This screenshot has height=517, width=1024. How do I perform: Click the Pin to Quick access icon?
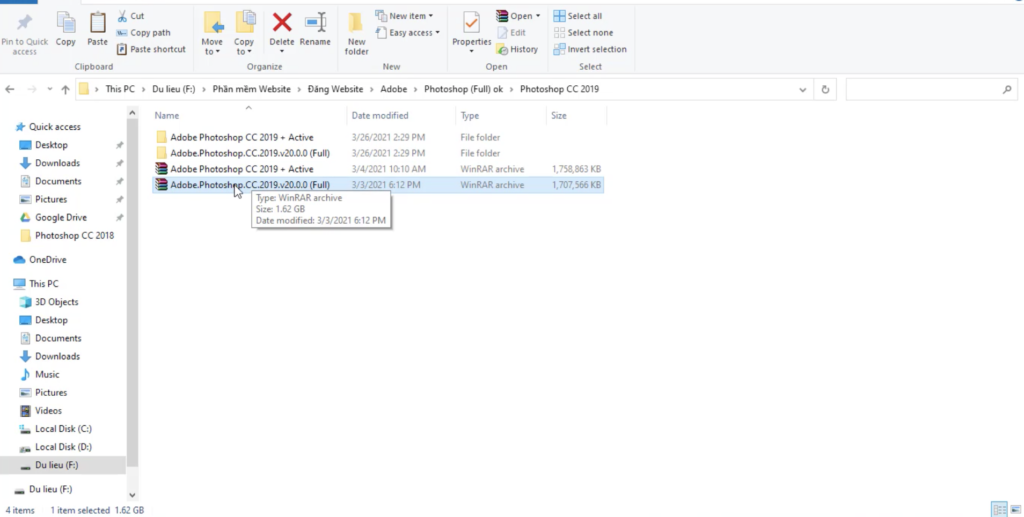pyautogui.click(x=24, y=23)
